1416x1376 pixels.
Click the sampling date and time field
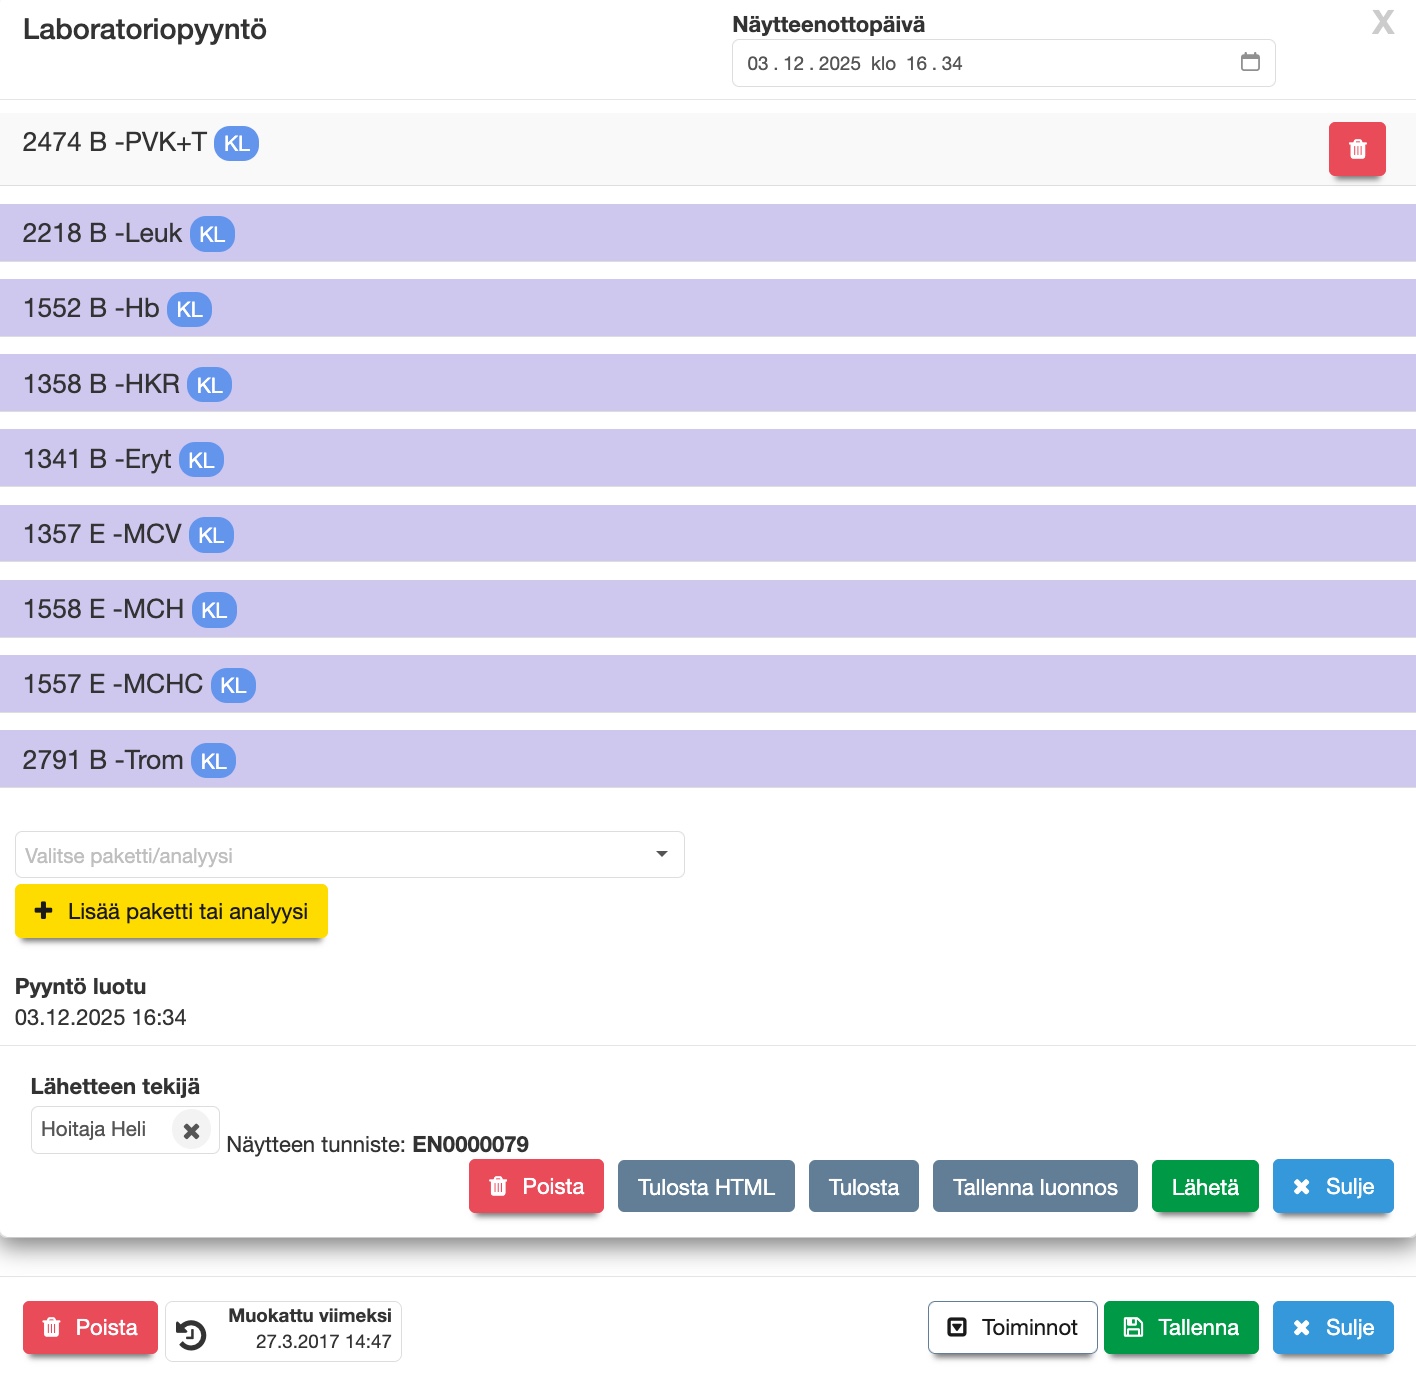[980, 63]
